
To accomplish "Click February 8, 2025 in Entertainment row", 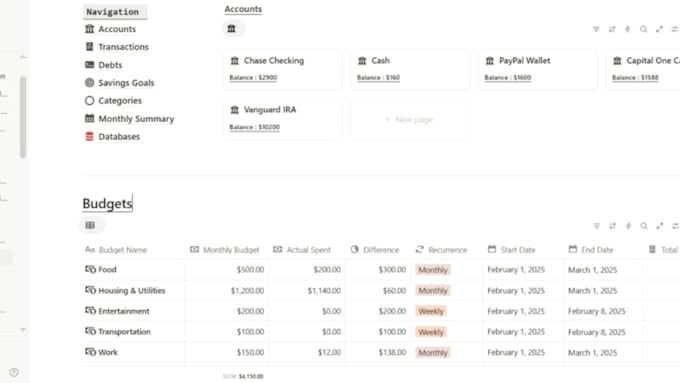I will pyautogui.click(x=596, y=311).
